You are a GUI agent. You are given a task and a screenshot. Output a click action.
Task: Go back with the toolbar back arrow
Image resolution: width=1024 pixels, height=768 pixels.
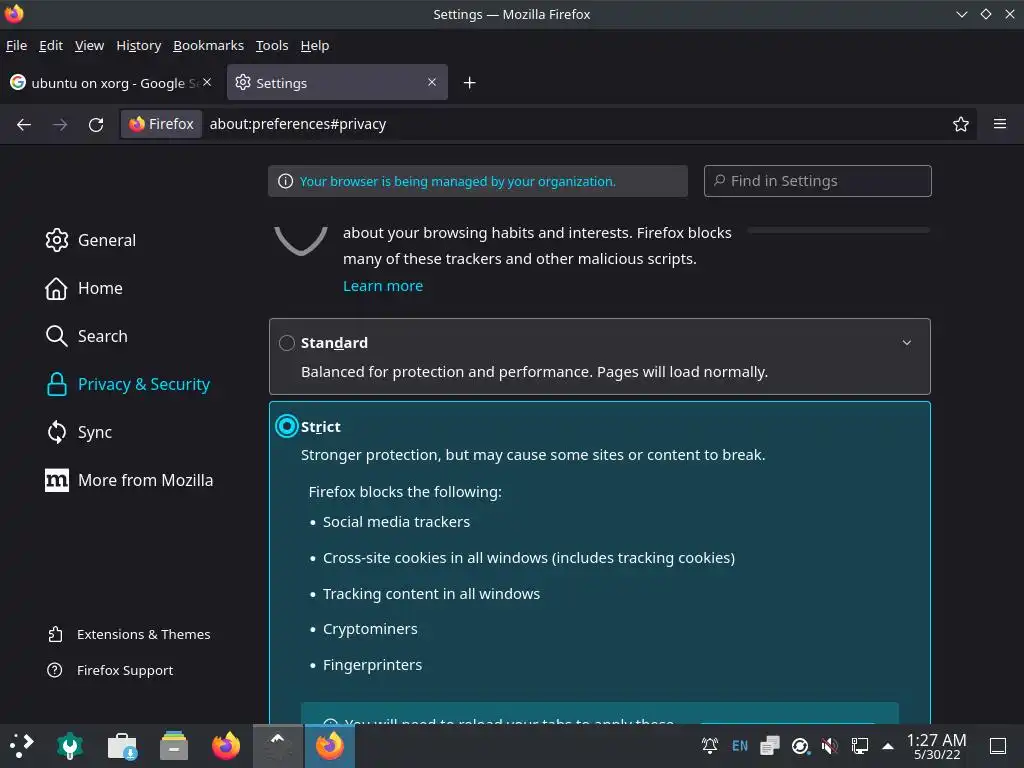pos(24,124)
